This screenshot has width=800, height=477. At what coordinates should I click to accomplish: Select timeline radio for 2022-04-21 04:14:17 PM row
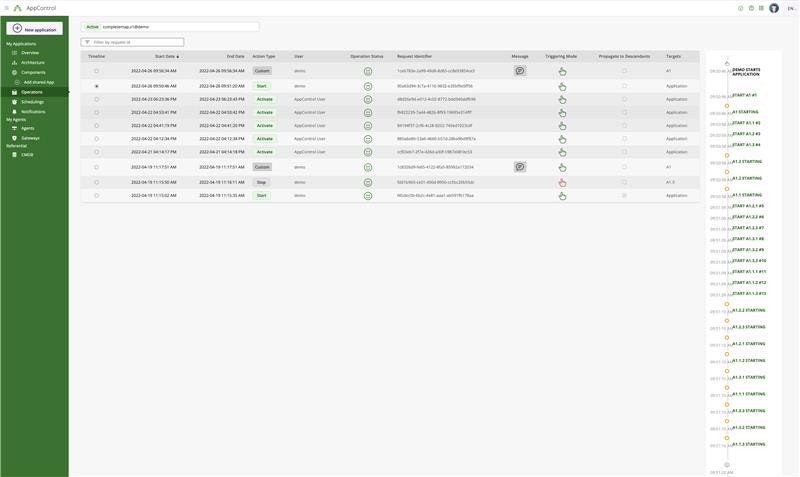click(x=96, y=152)
